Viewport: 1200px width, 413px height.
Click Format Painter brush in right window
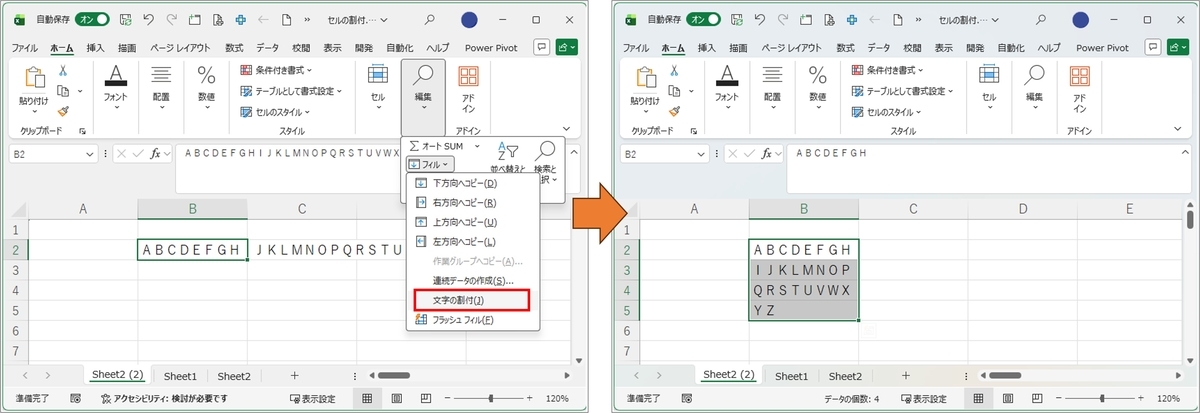[x=674, y=112]
